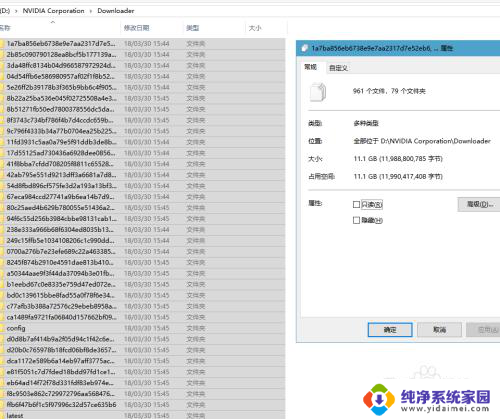
Task: Toggle the 隐藏(H) checkbox
Action: tap(356, 220)
